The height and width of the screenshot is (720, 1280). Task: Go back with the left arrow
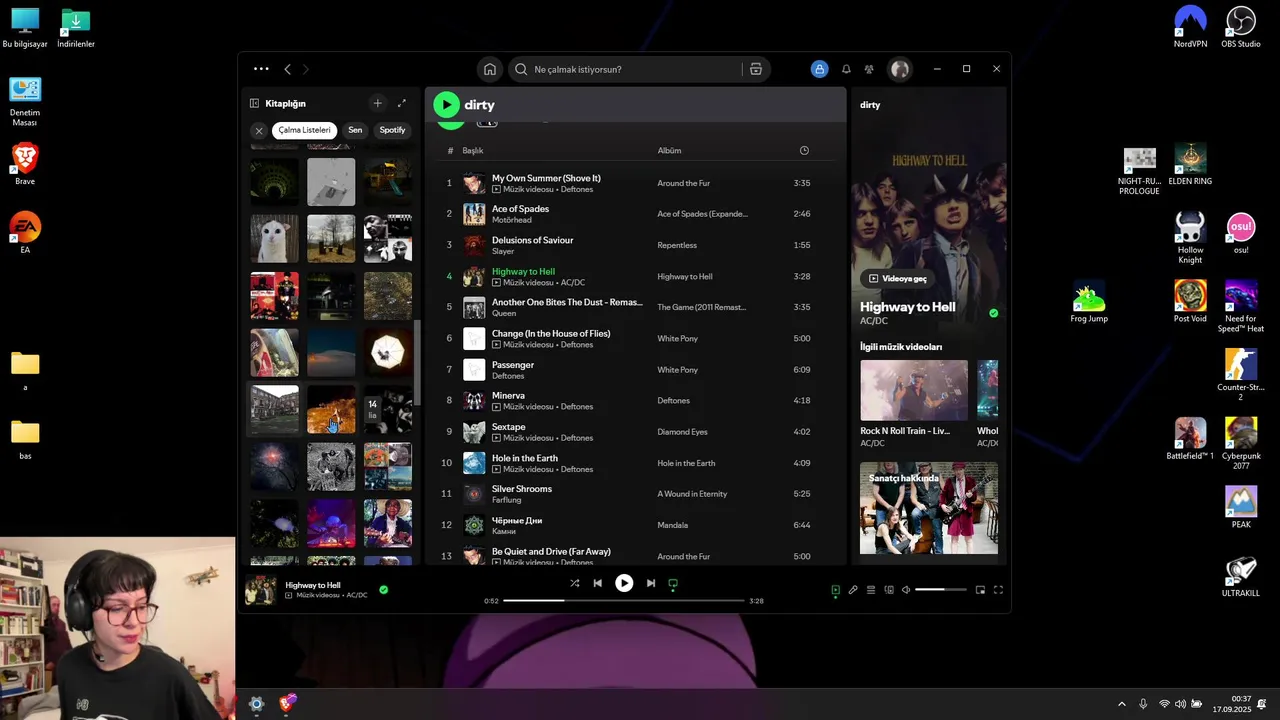[288, 69]
